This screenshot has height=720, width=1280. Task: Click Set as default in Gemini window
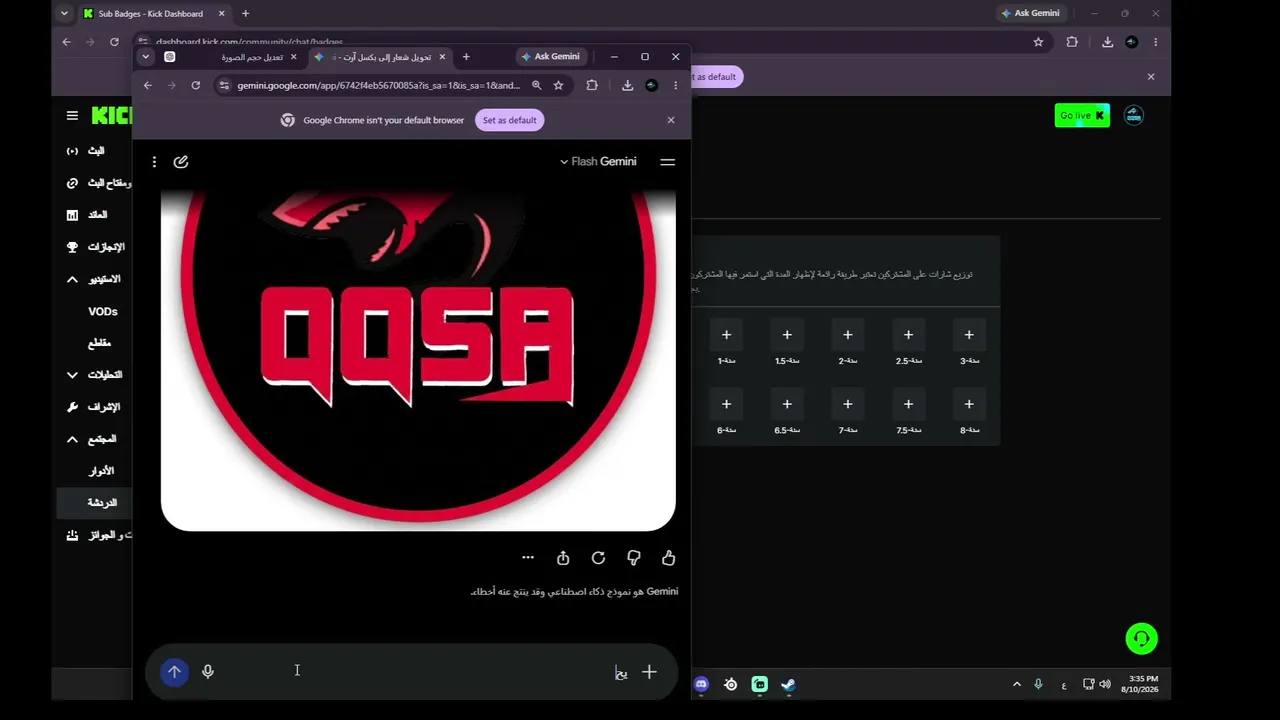[x=510, y=120]
